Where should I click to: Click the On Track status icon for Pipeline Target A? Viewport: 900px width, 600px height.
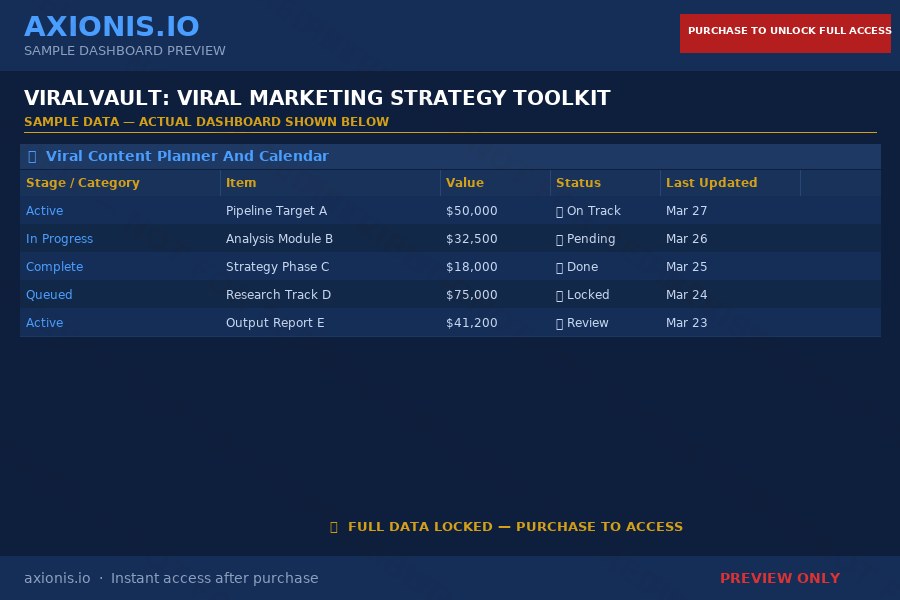(560, 211)
